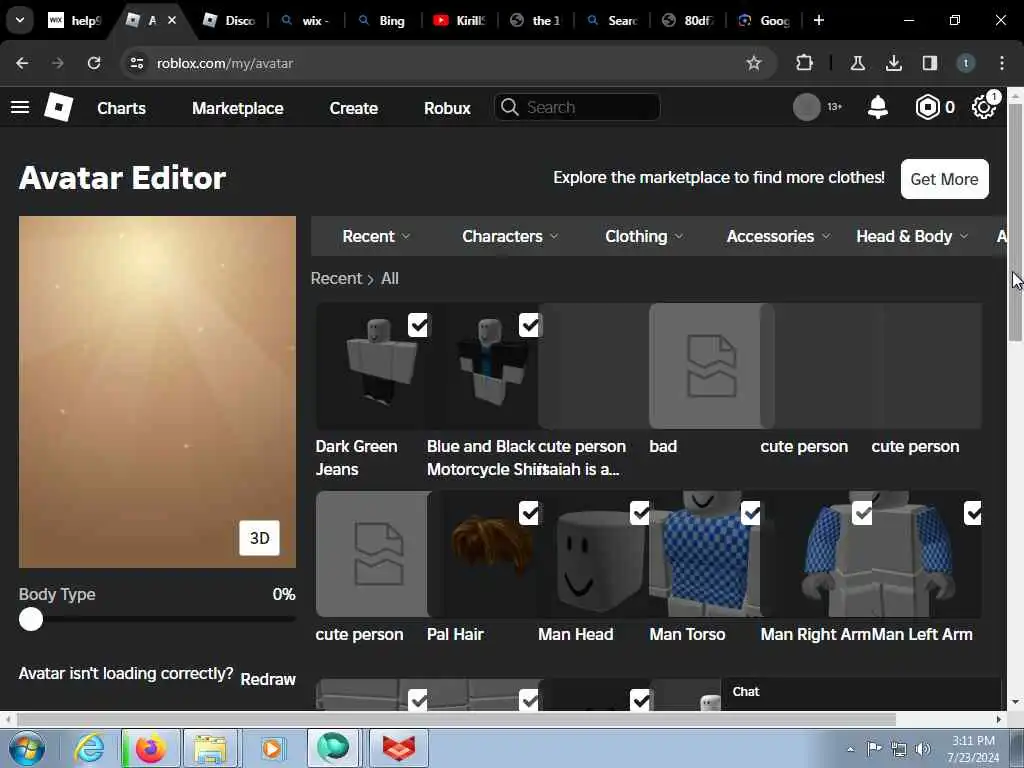Screen dimensions: 1024x768
Task: Open site information icon in address bar
Action: coord(136,63)
